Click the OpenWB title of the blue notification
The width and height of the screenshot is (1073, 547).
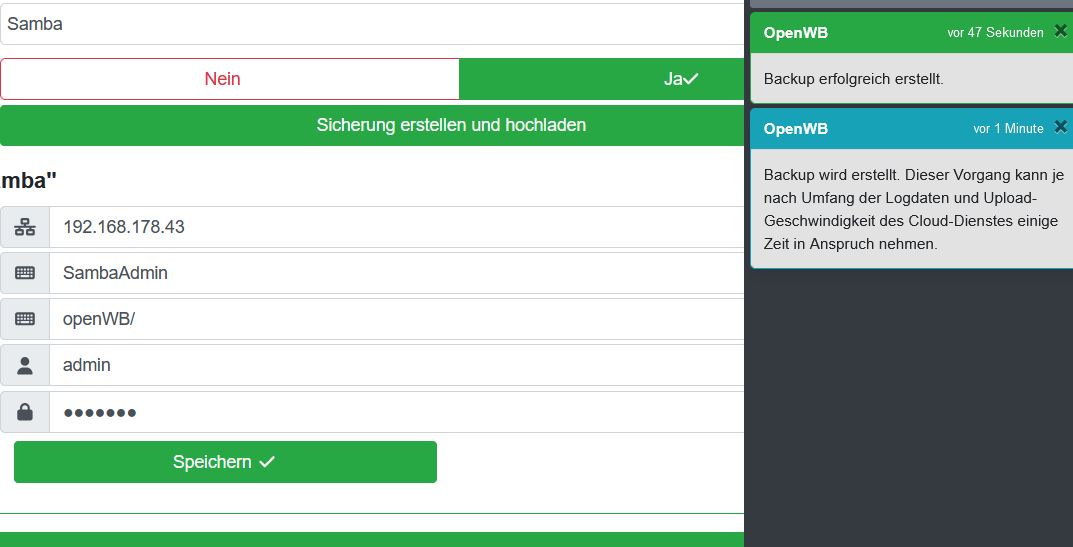point(796,129)
